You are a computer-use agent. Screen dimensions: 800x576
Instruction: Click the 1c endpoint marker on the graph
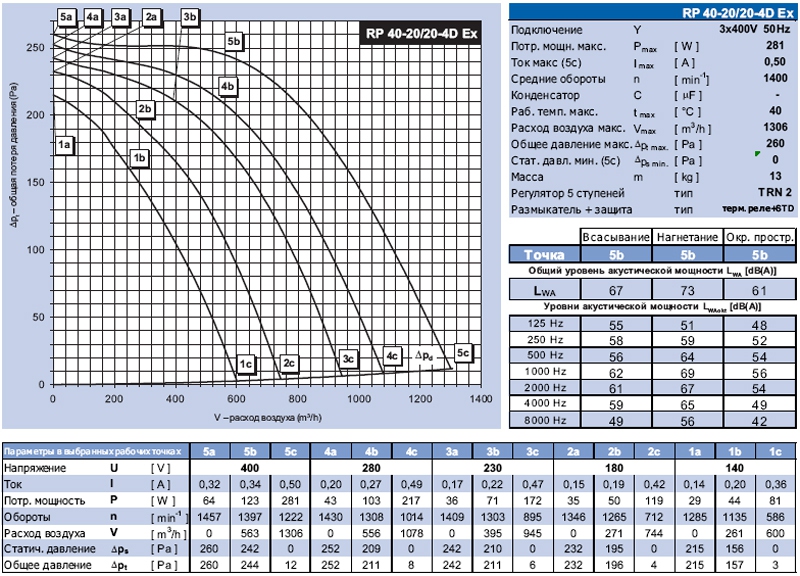[246, 362]
